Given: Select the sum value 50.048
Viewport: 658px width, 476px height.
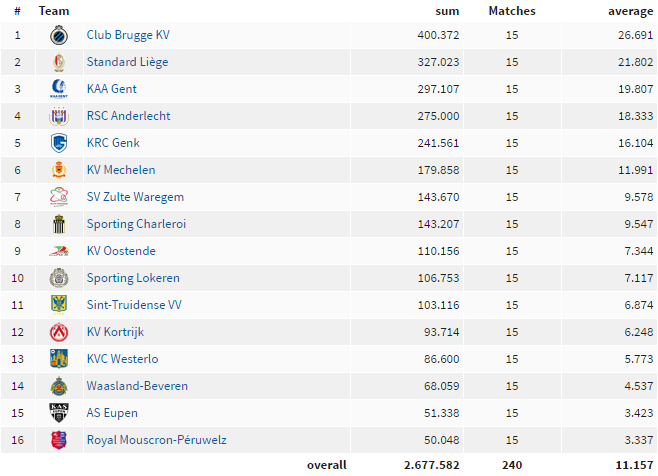Looking at the screenshot, I should pyautogui.click(x=441, y=440).
